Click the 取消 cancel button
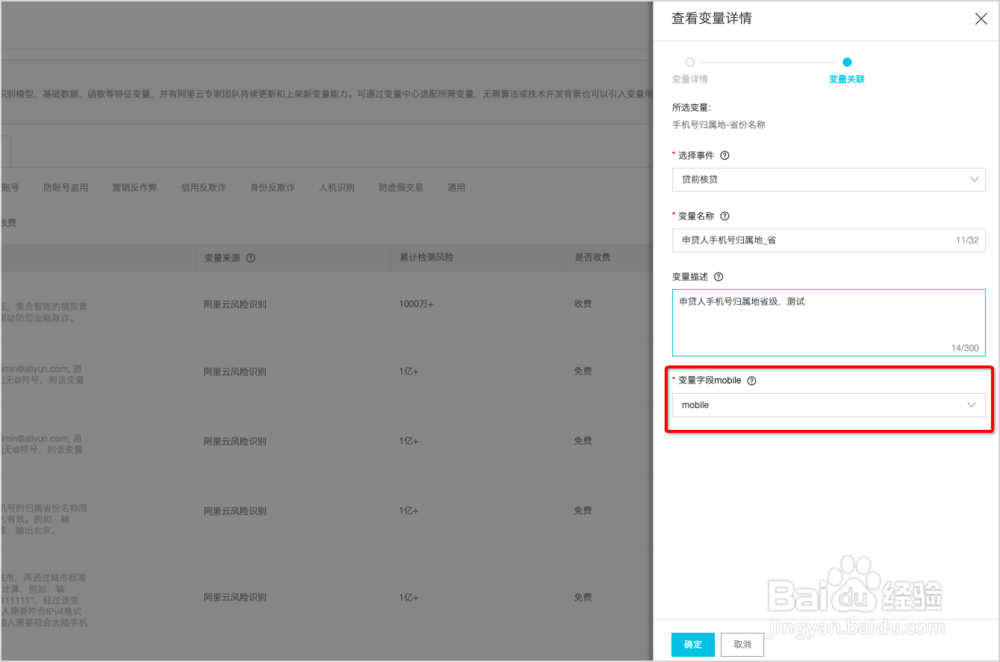 click(x=741, y=645)
